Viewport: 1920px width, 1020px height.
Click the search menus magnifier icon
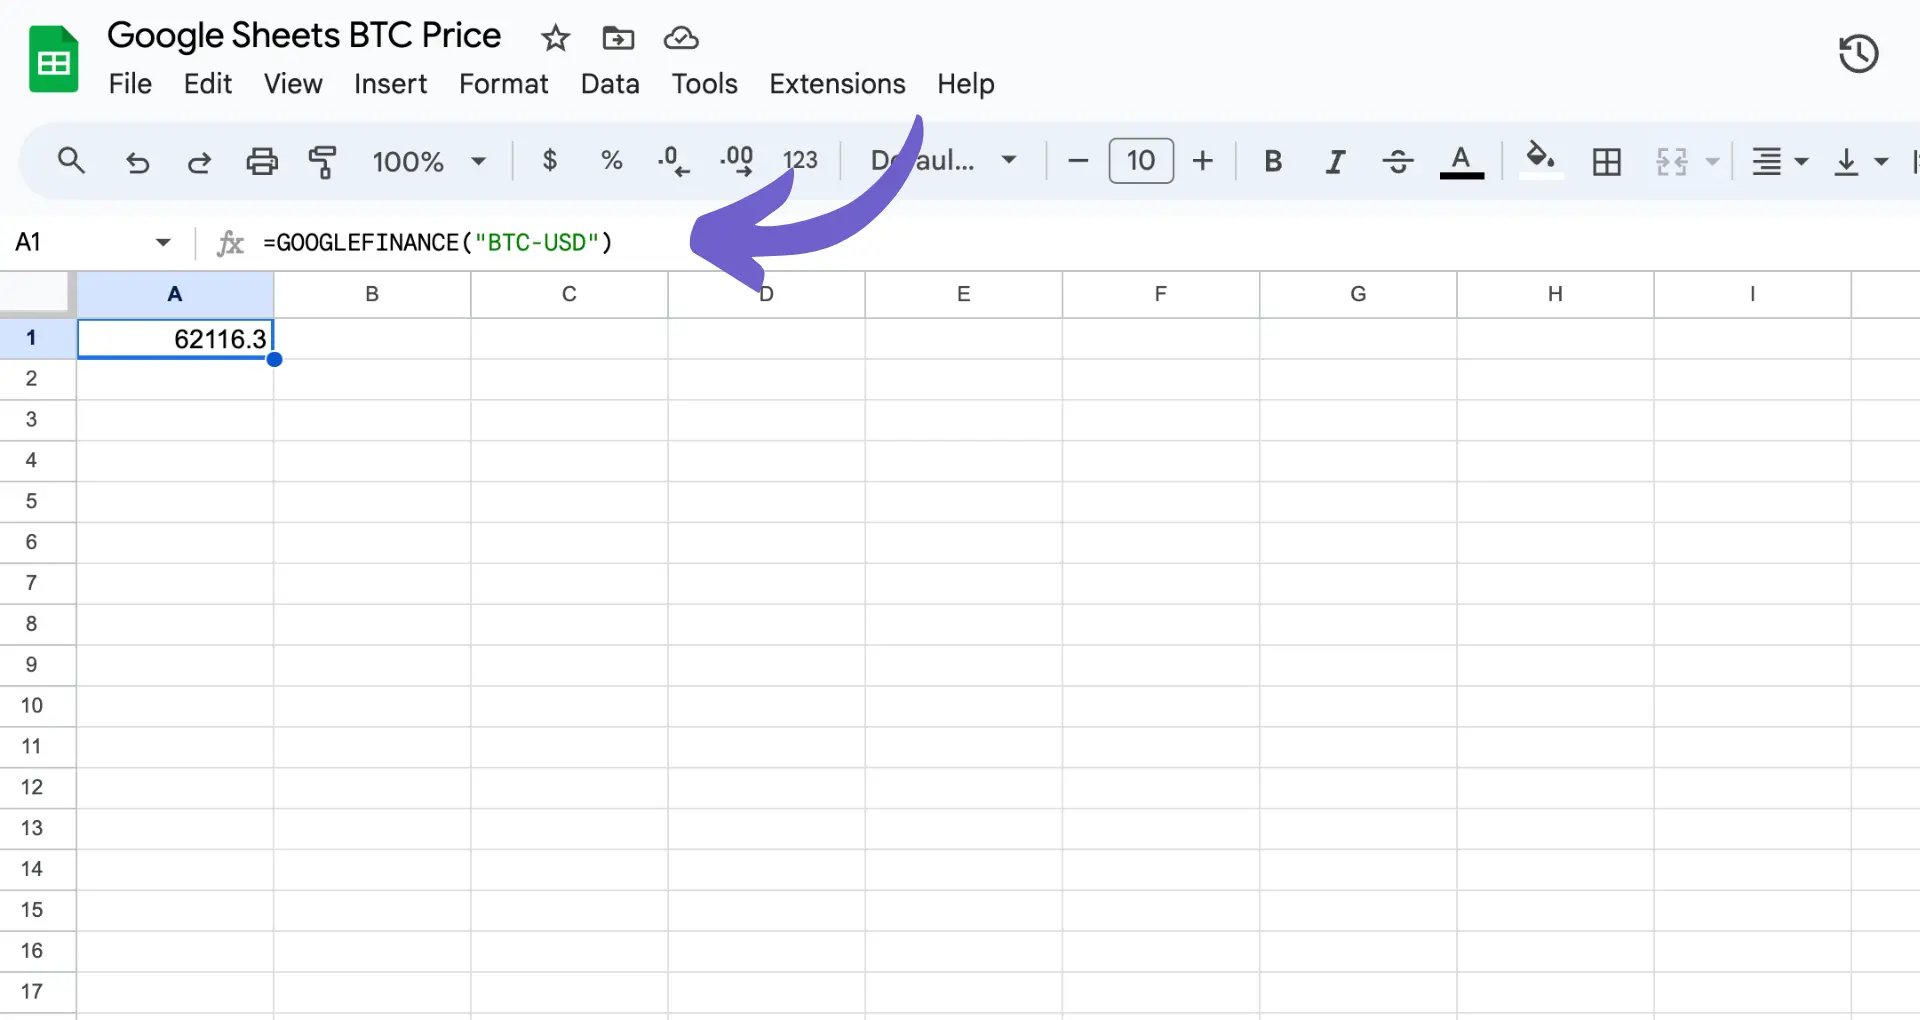coord(71,160)
